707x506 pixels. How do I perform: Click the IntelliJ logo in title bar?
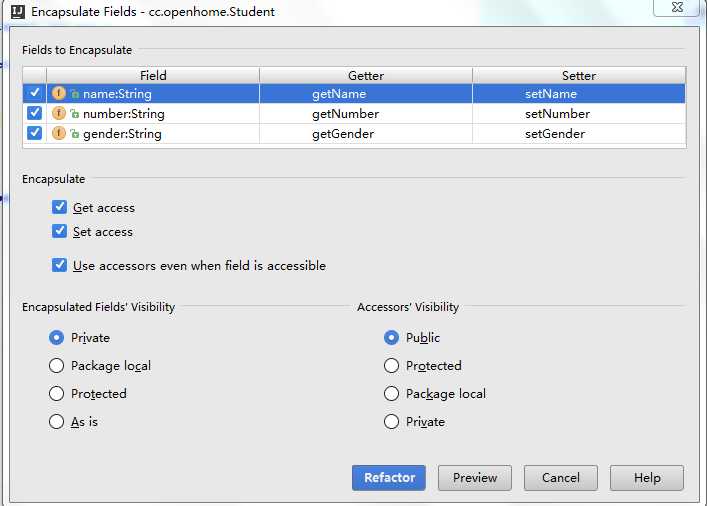pos(18,11)
